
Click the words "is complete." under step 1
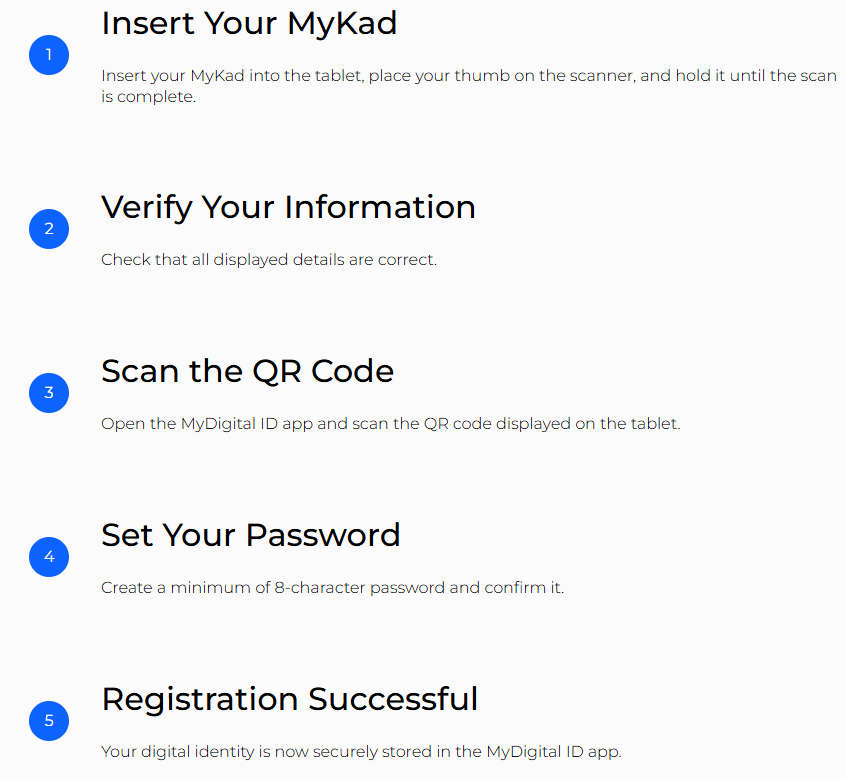(x=147, y=98)
